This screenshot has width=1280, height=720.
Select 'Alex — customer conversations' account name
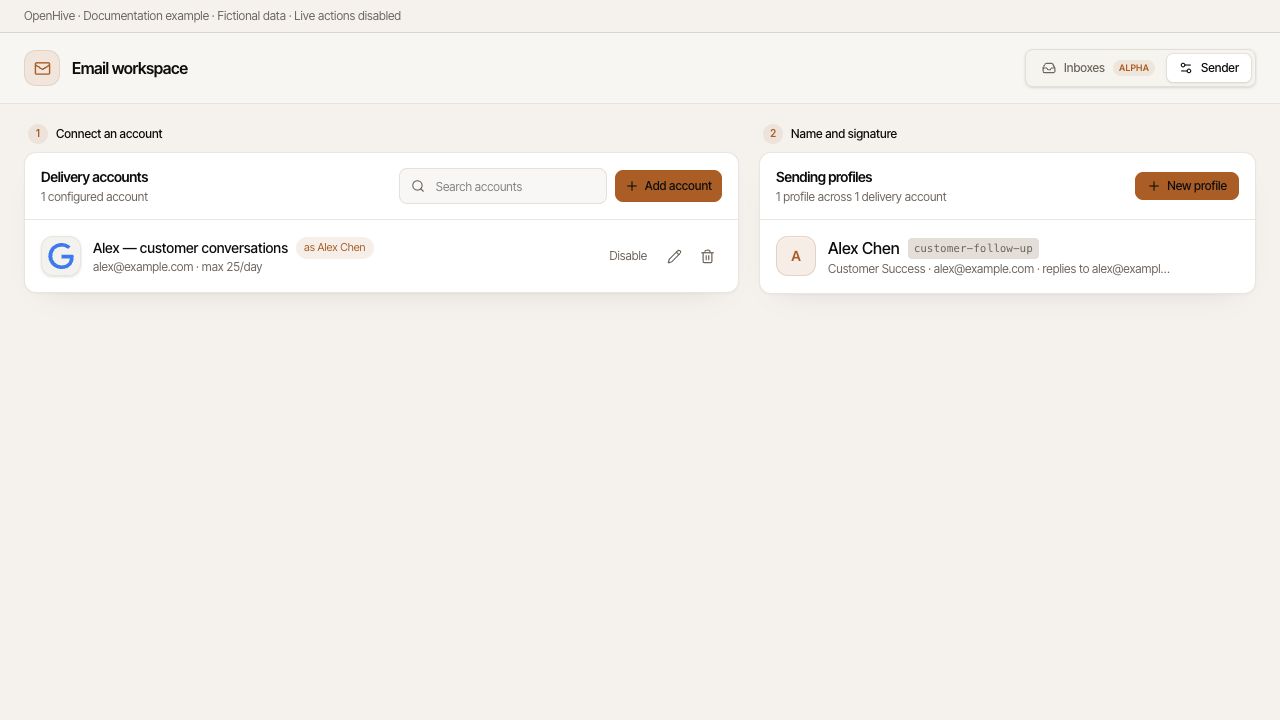pyautogui.click(x=190, y=248)
